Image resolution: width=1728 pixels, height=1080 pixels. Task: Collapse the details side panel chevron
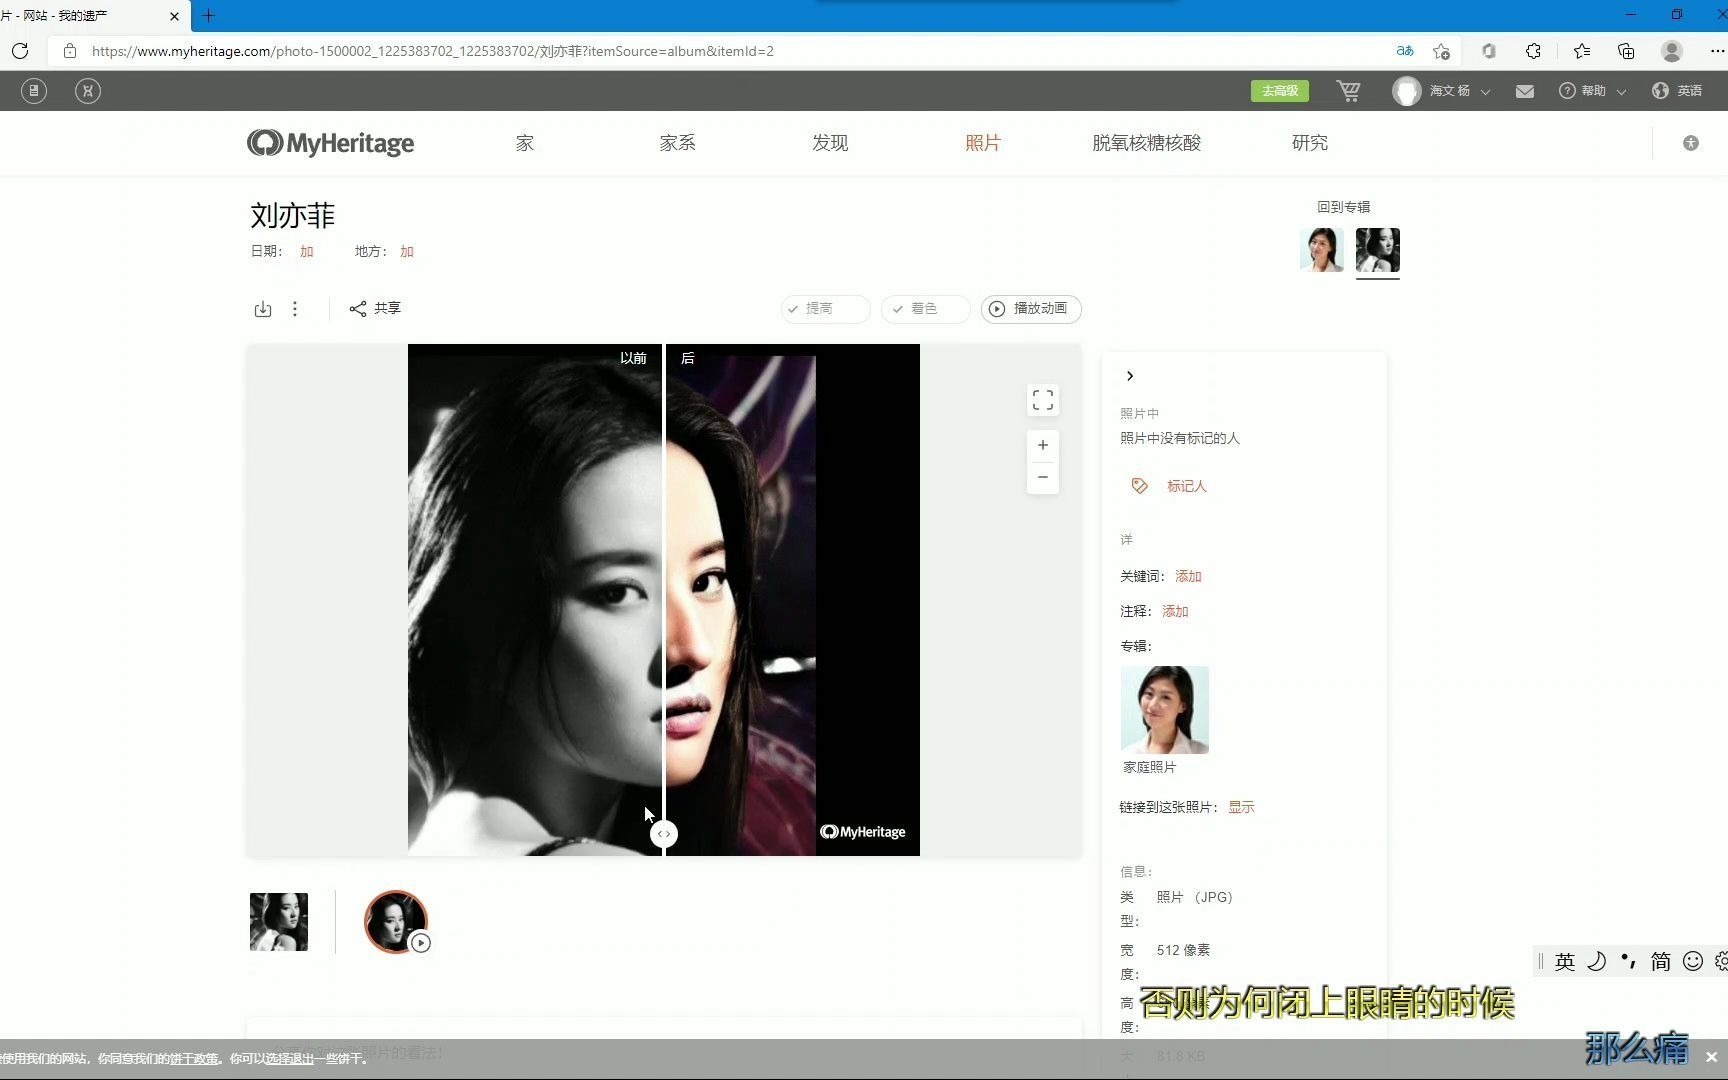[1130, 376]
